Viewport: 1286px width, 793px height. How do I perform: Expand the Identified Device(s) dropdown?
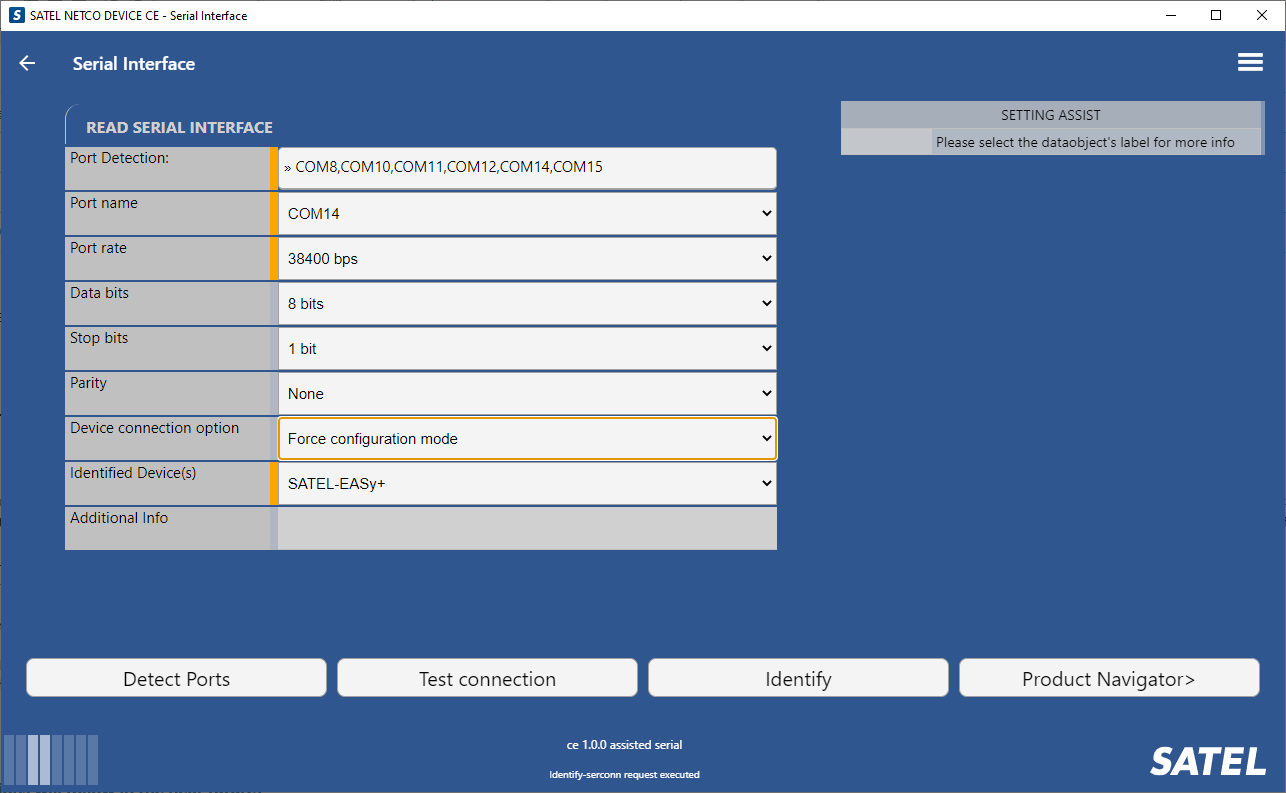pyautogui.click(x=526, y=483)
